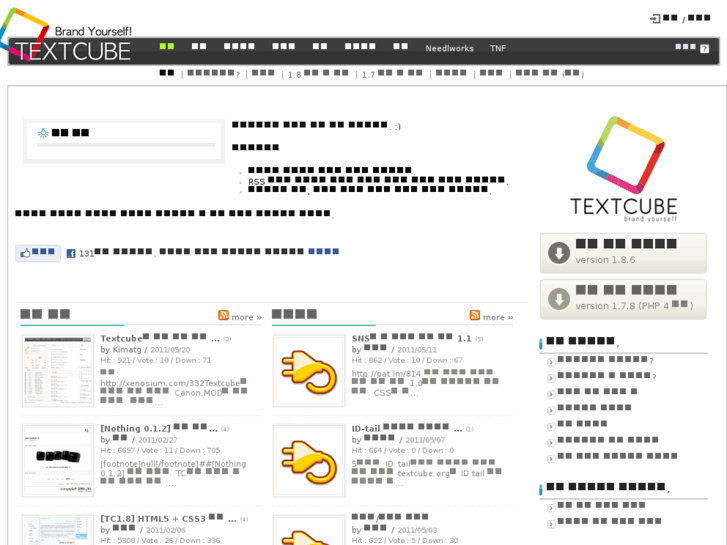The image size is (727, 545).
Task: Click RSS feed icon in right section
Action: [x=475, y=315]
